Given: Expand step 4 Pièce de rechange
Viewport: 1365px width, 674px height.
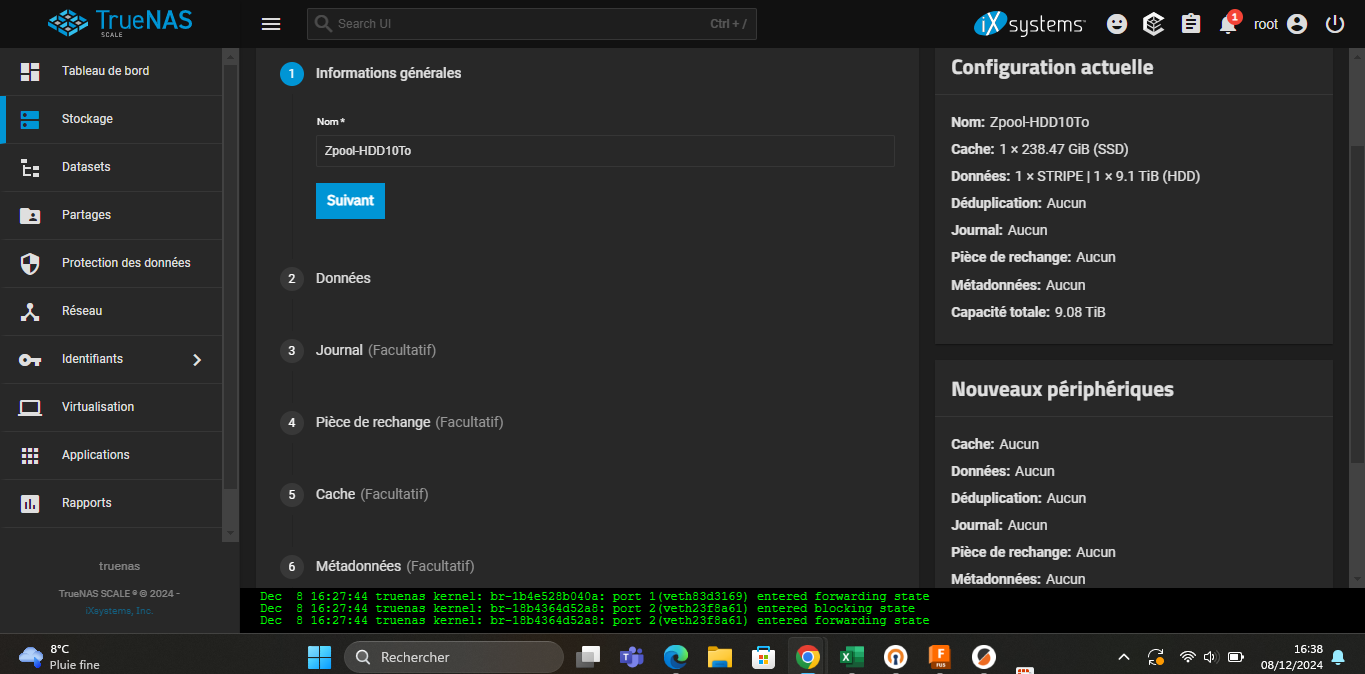Looking at the screenshot, I should click(x=392, y=422).
